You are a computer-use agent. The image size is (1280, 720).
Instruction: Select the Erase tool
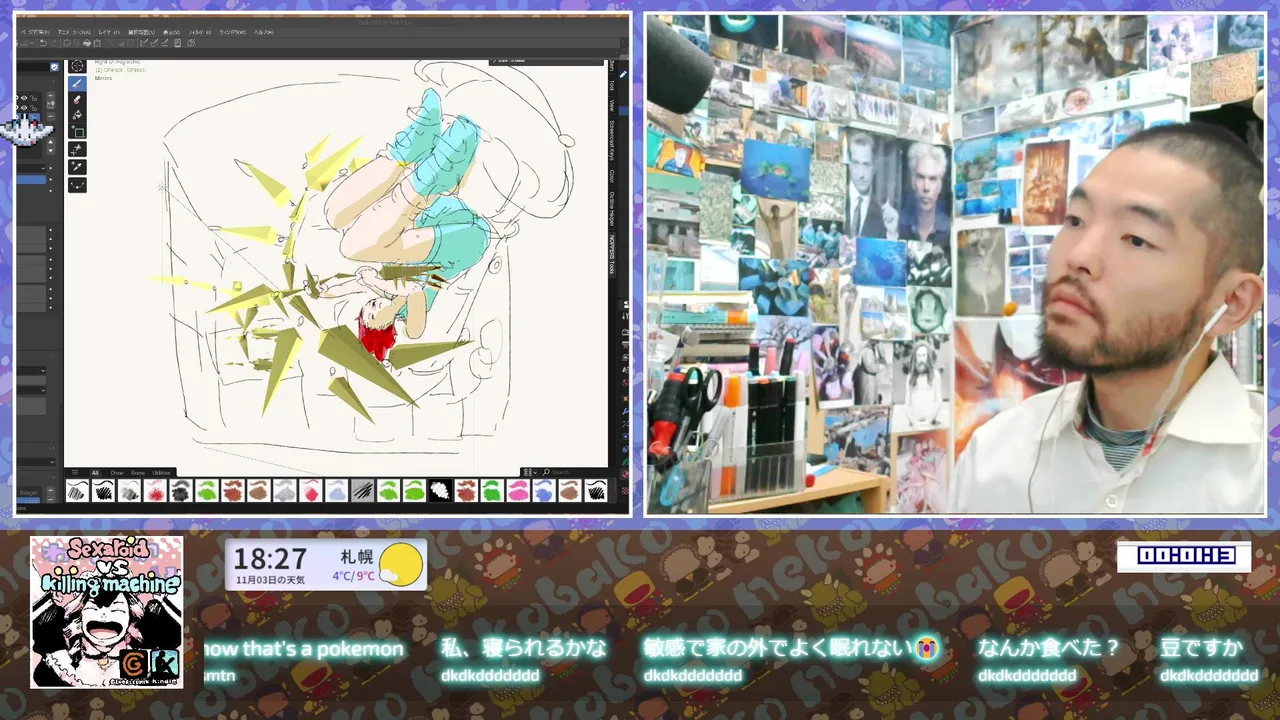coord(77,100)
